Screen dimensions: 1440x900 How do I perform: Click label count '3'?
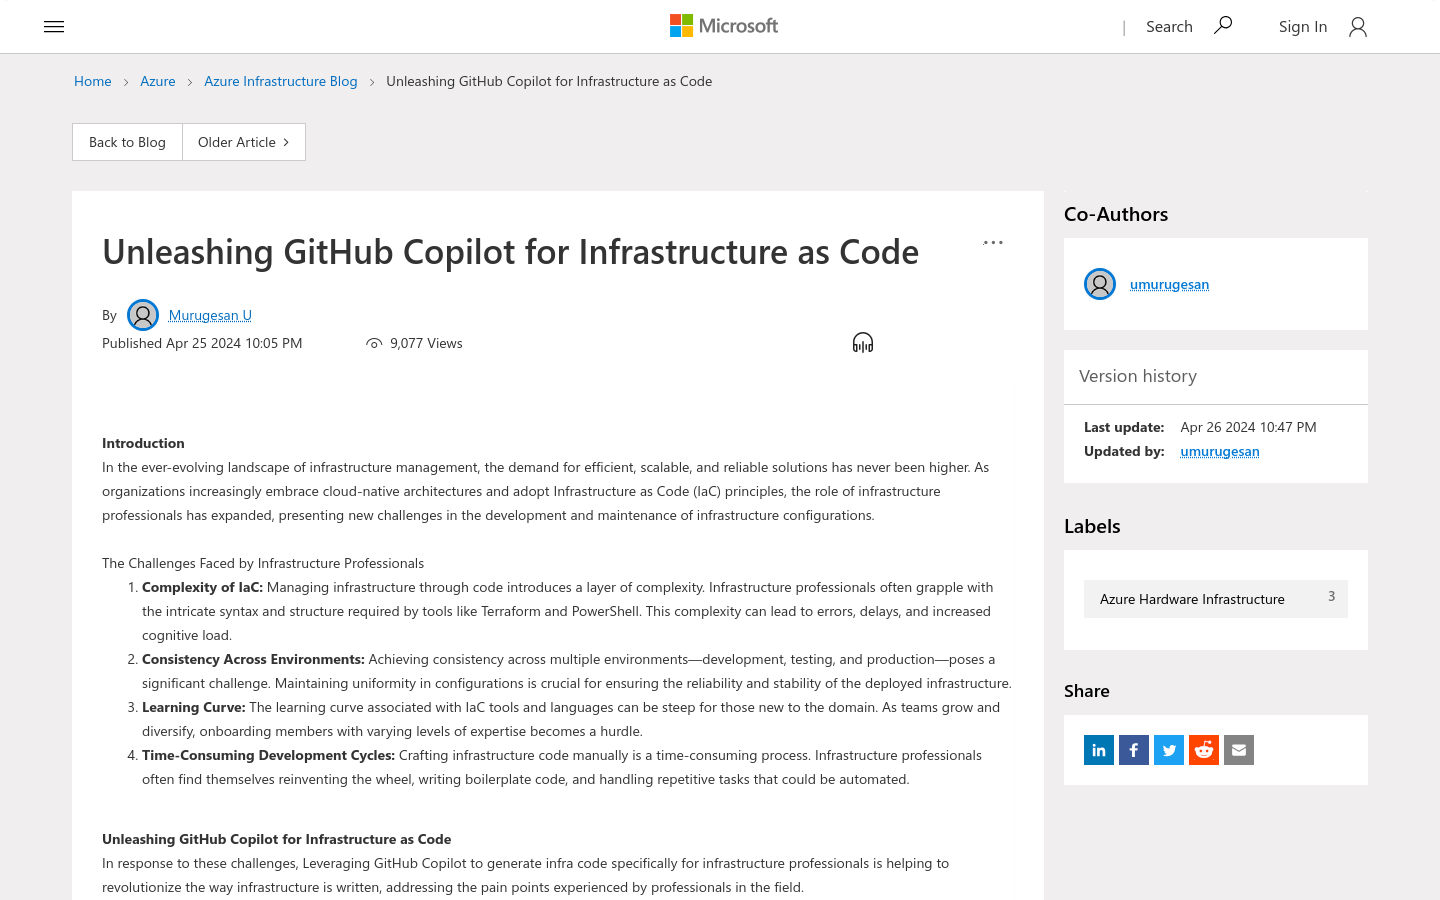(x=1331, y=596)
